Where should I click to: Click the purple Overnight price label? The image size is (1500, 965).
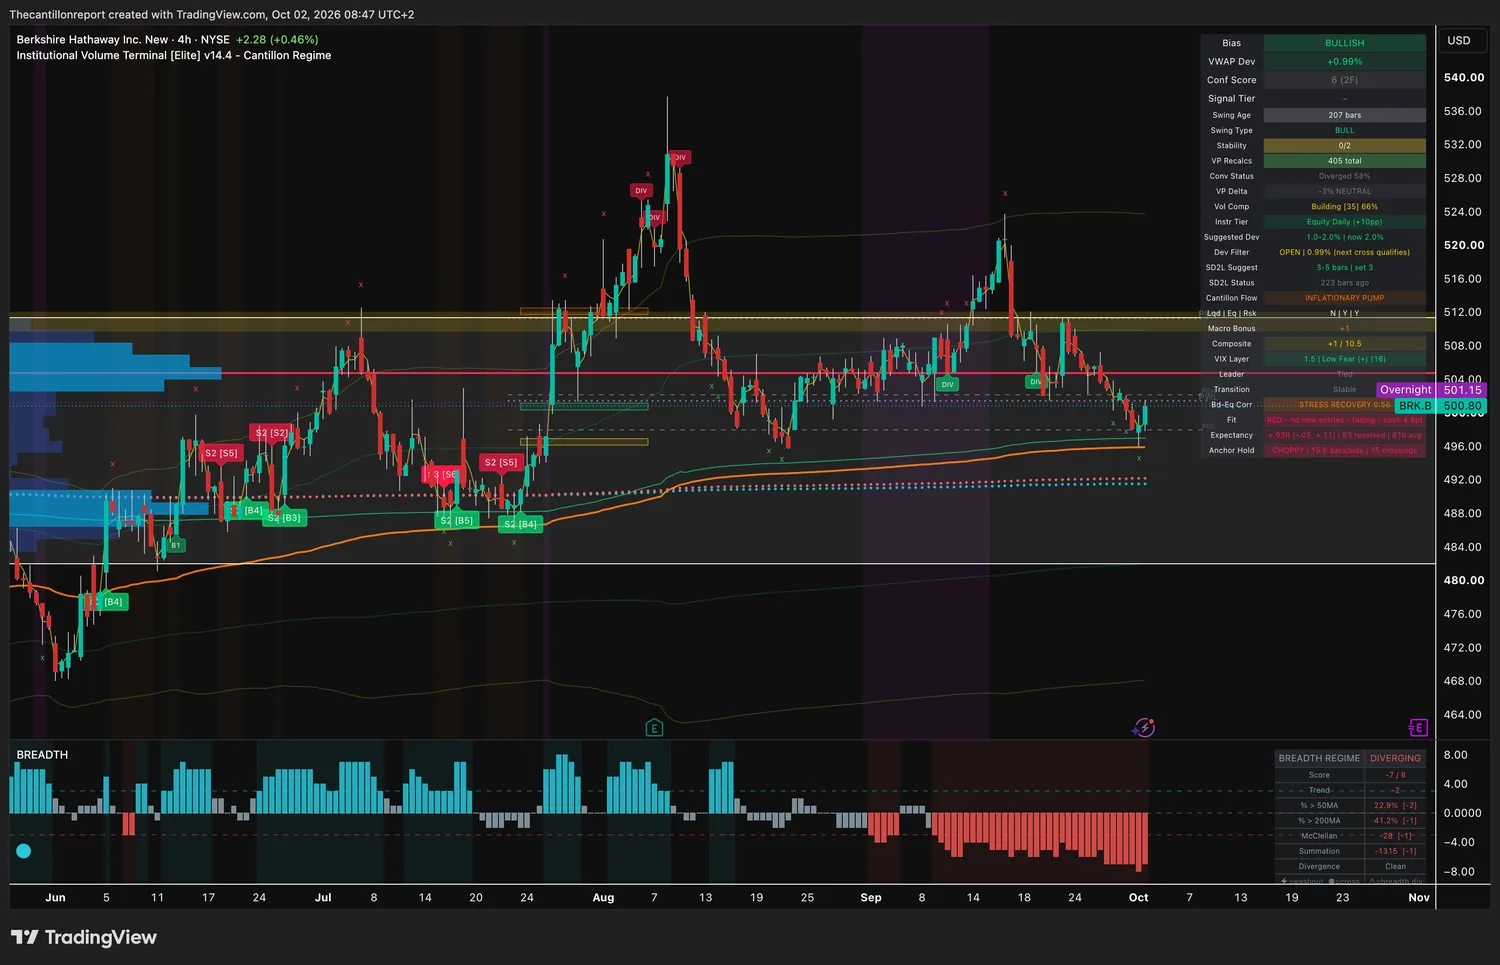[1405, 390]
